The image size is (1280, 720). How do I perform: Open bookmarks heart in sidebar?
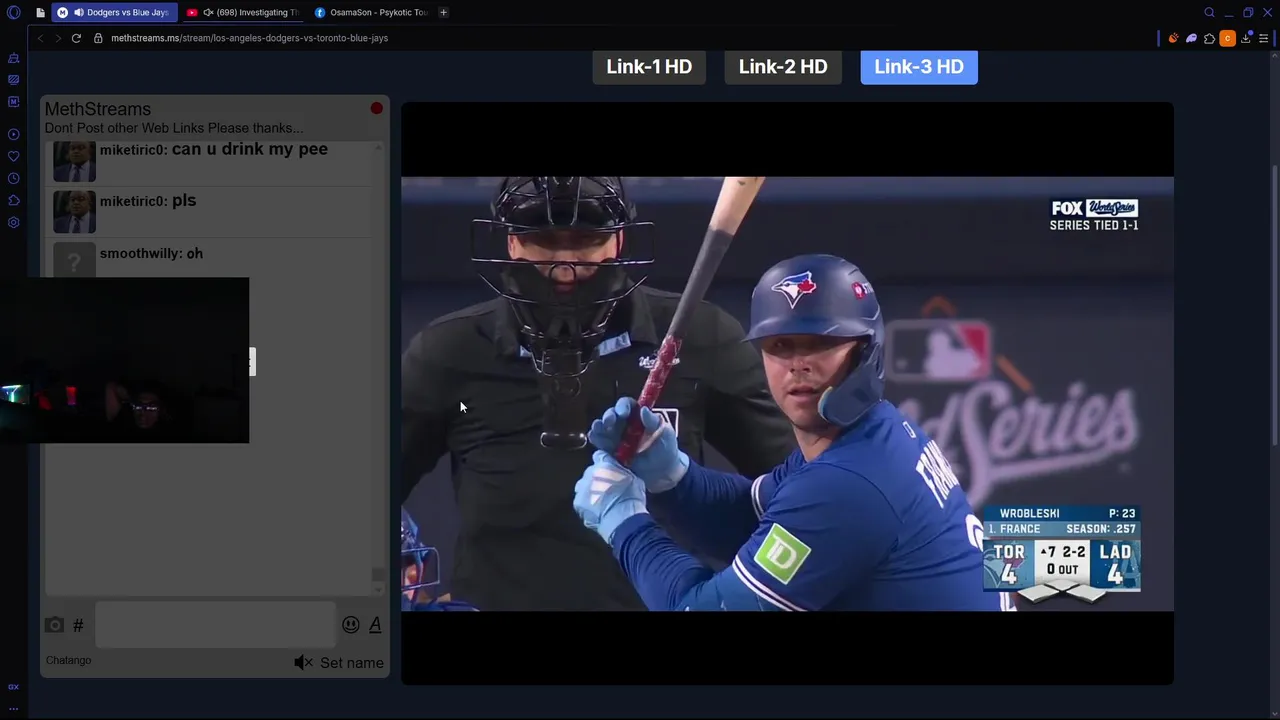click(x=13, y=156)
